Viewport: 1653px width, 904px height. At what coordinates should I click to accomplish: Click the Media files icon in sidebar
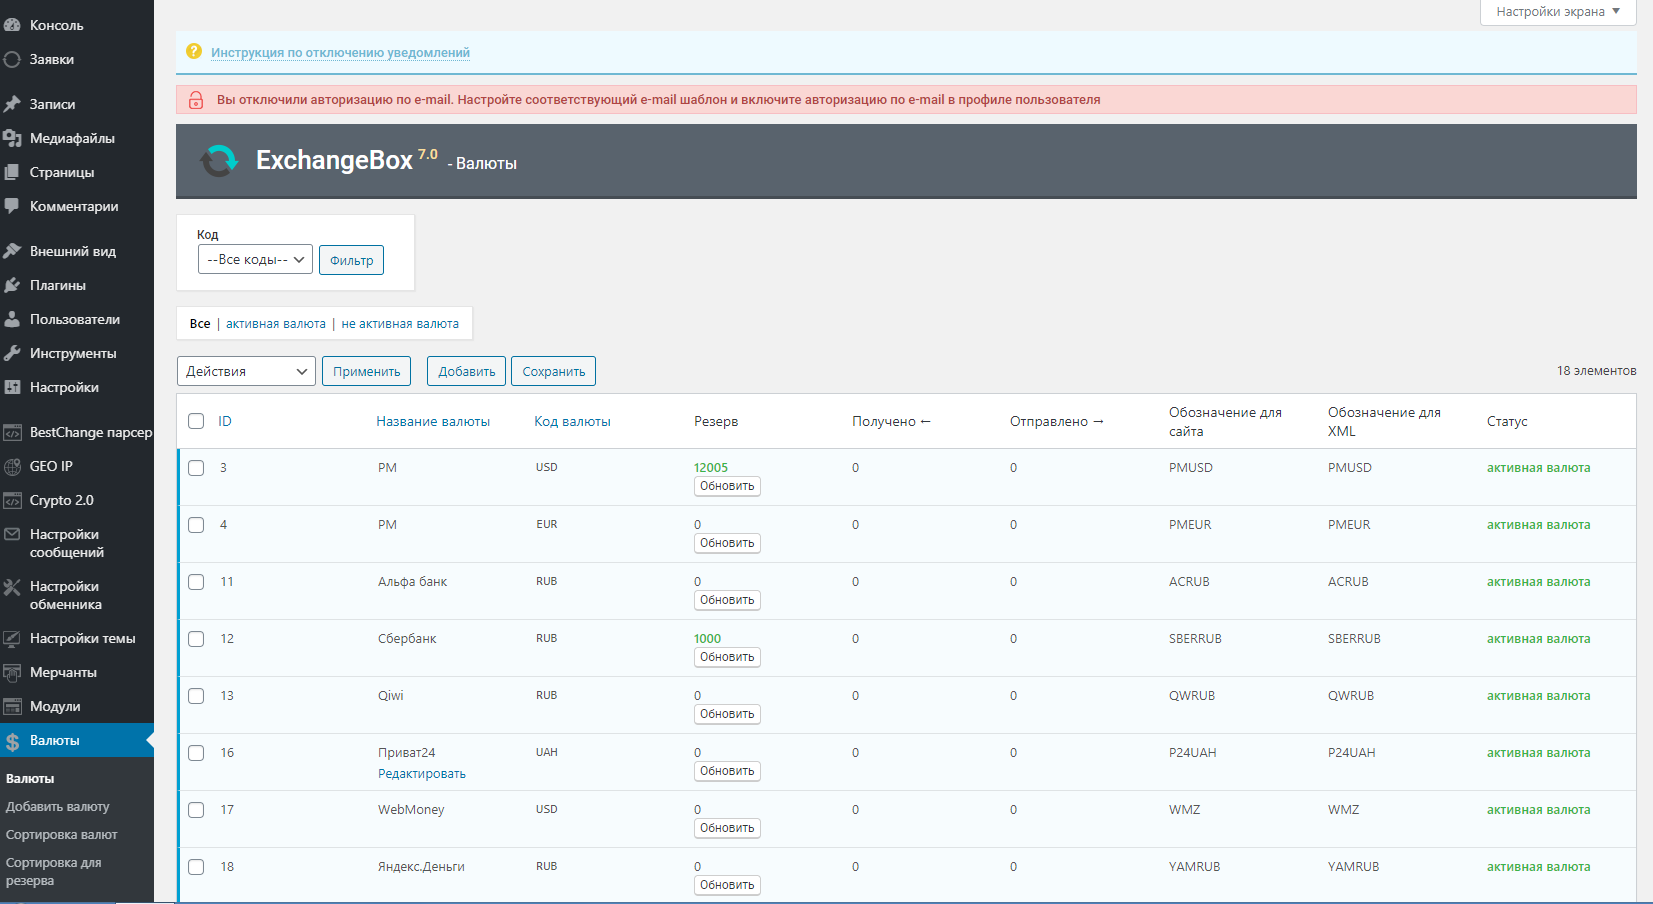pyautogui.click(x=12, y=138)
